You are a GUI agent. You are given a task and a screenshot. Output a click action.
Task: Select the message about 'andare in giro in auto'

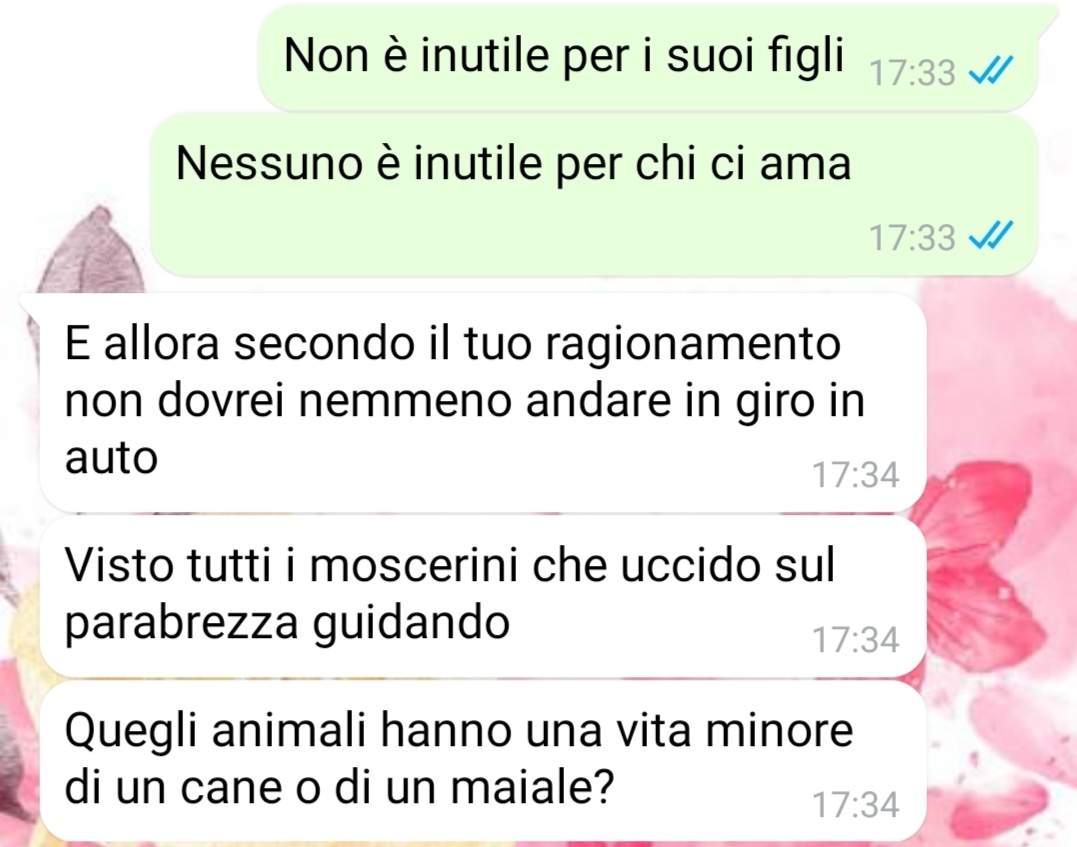pyautogui.click(x=483, y=403)
